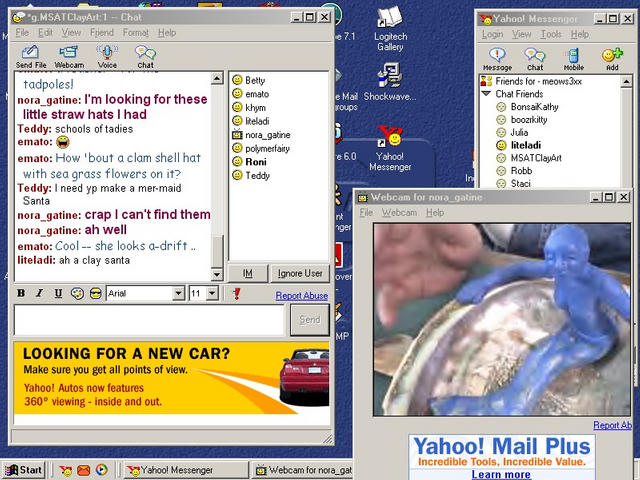
Task: Open the Arial font dropdown
Action: (178, 293)
